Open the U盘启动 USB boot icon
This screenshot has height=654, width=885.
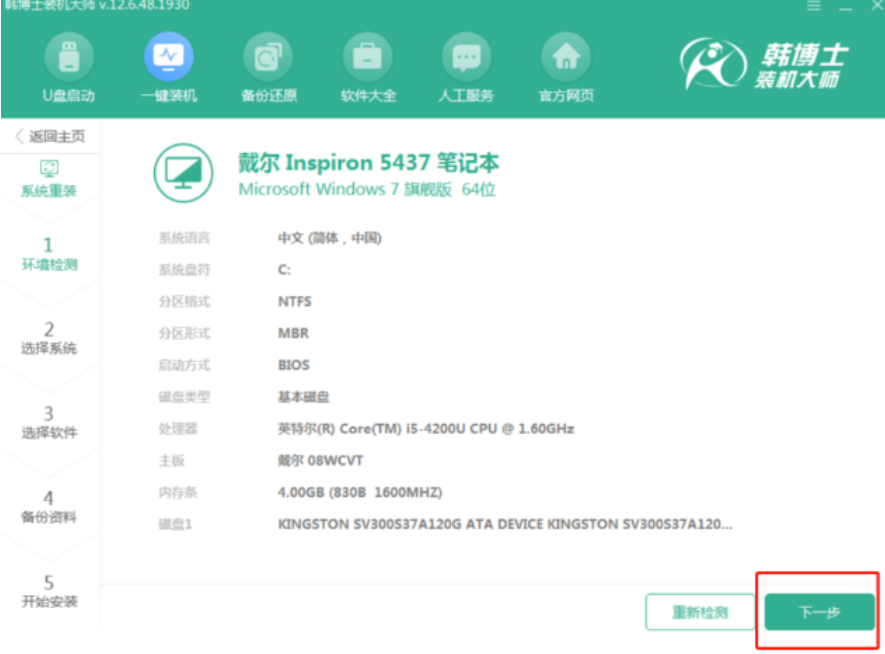point(69,57)
